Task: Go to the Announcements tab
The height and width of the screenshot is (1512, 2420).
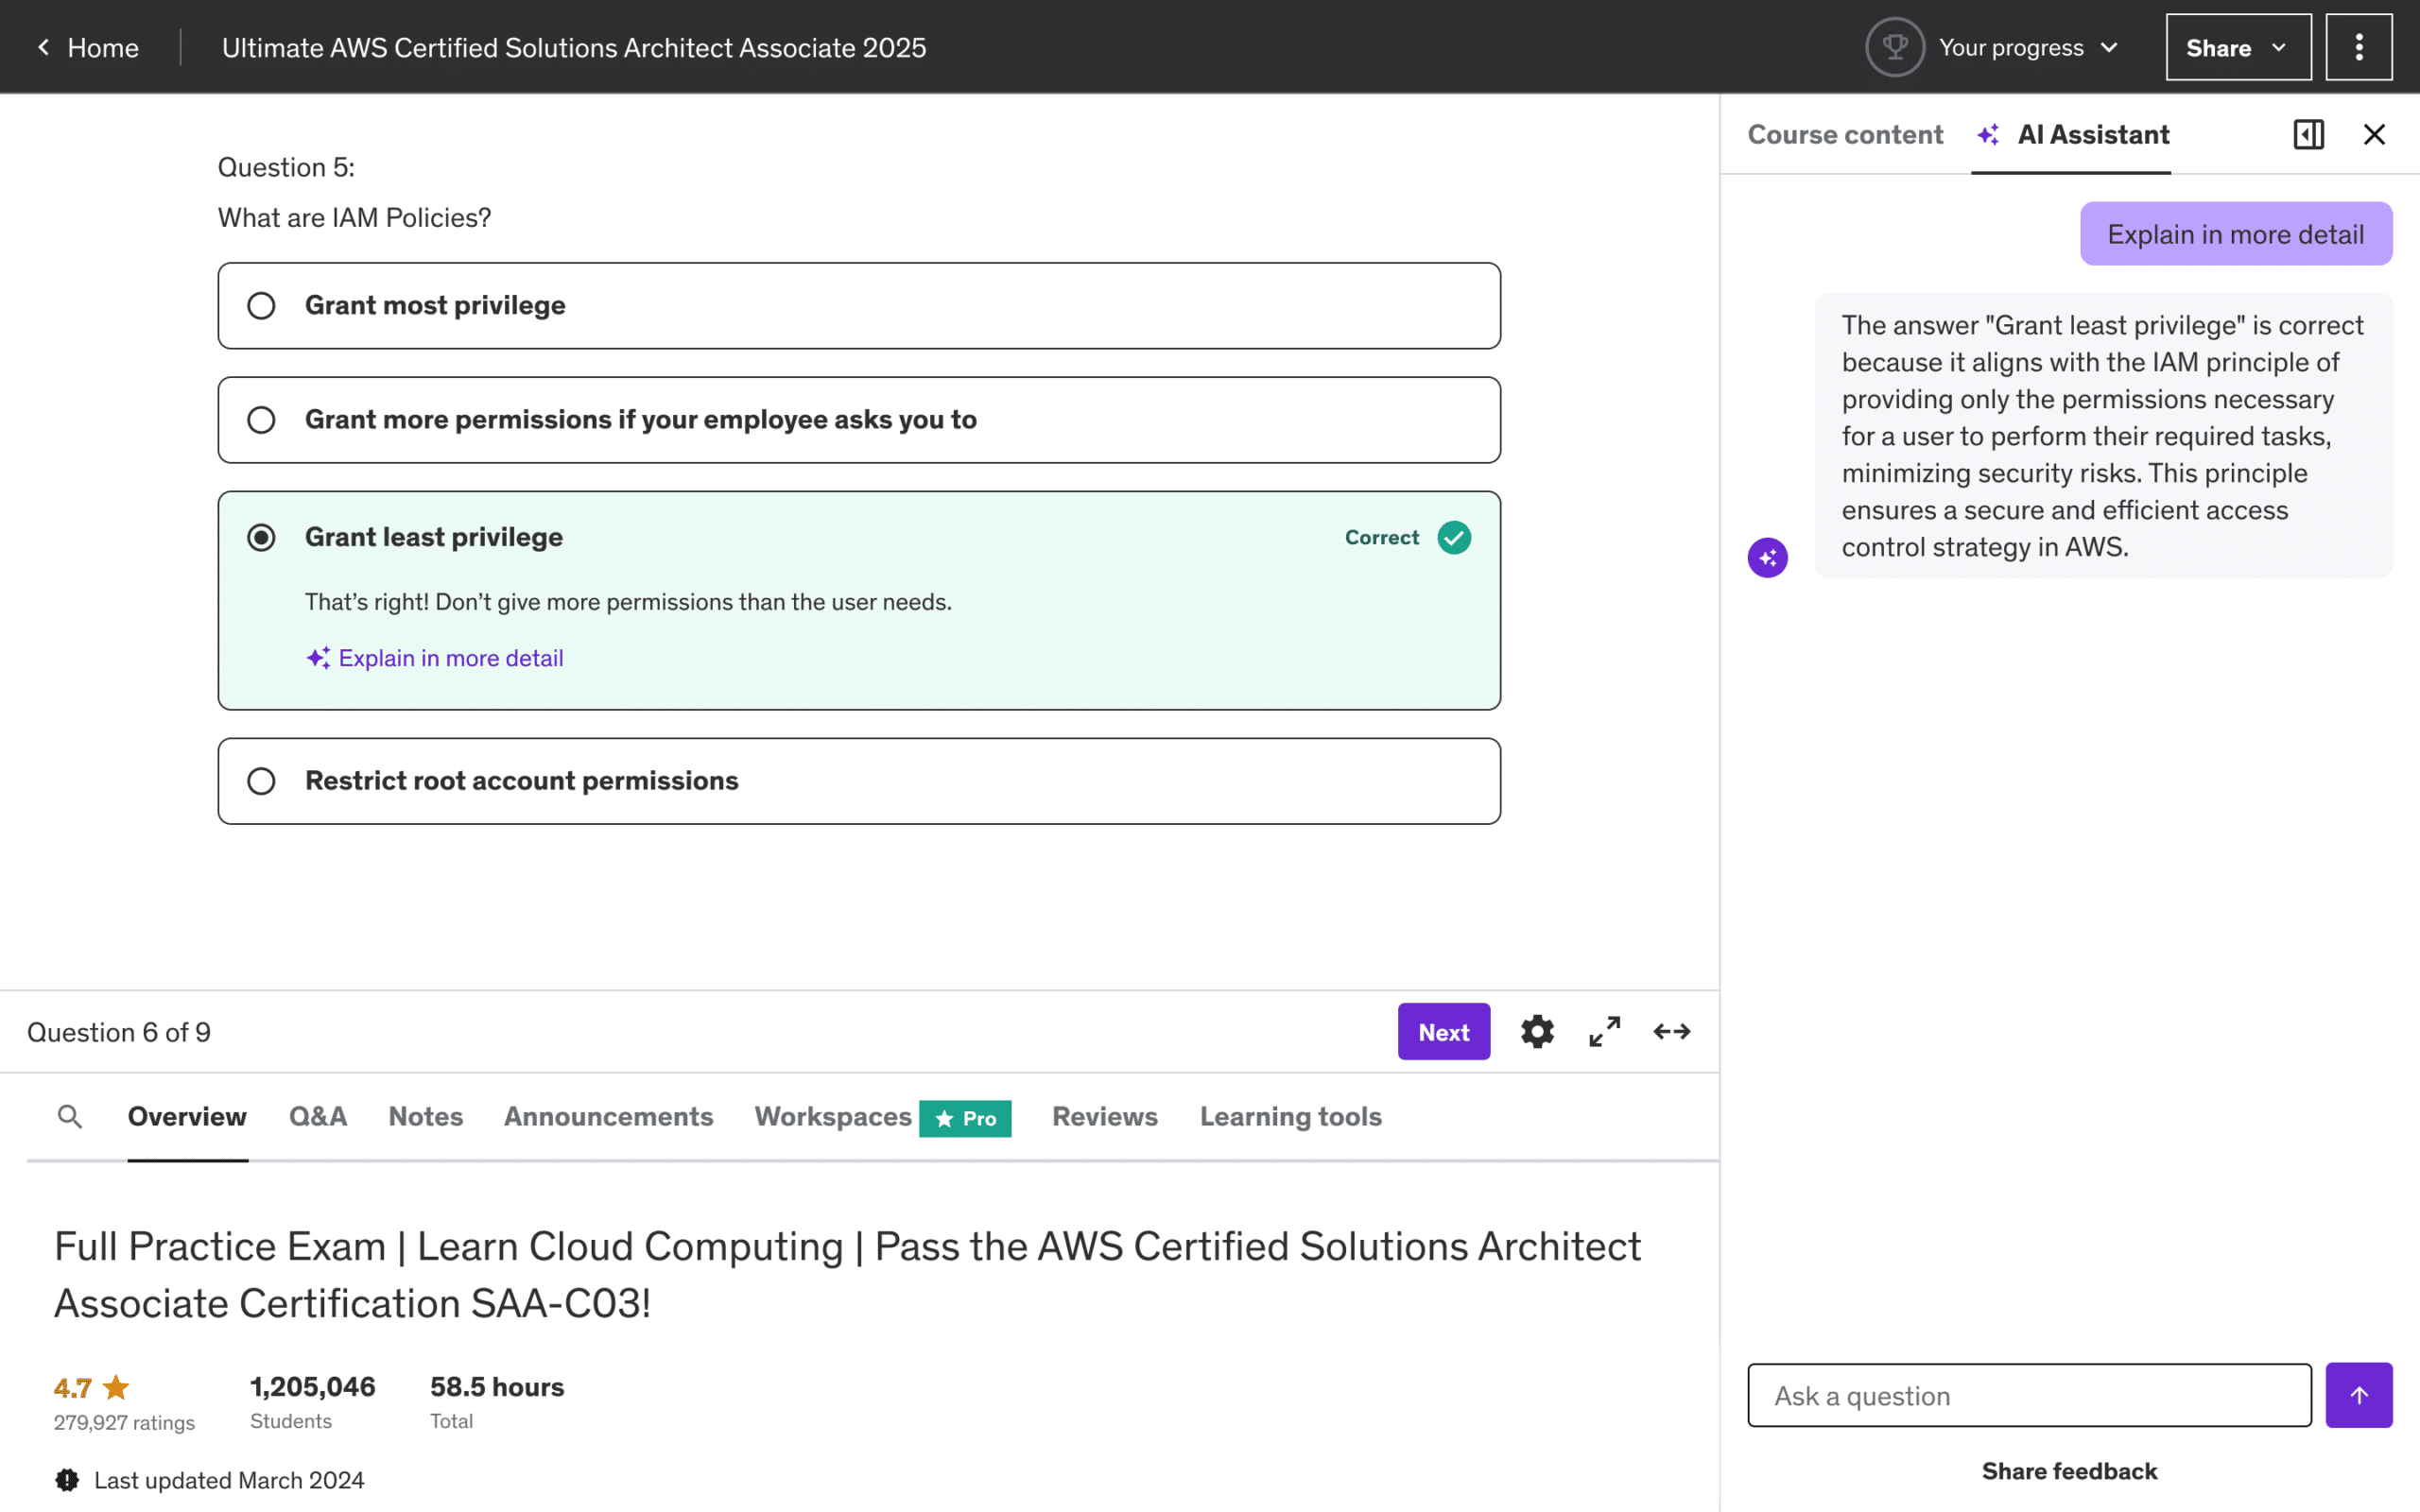Action: 608,1116
